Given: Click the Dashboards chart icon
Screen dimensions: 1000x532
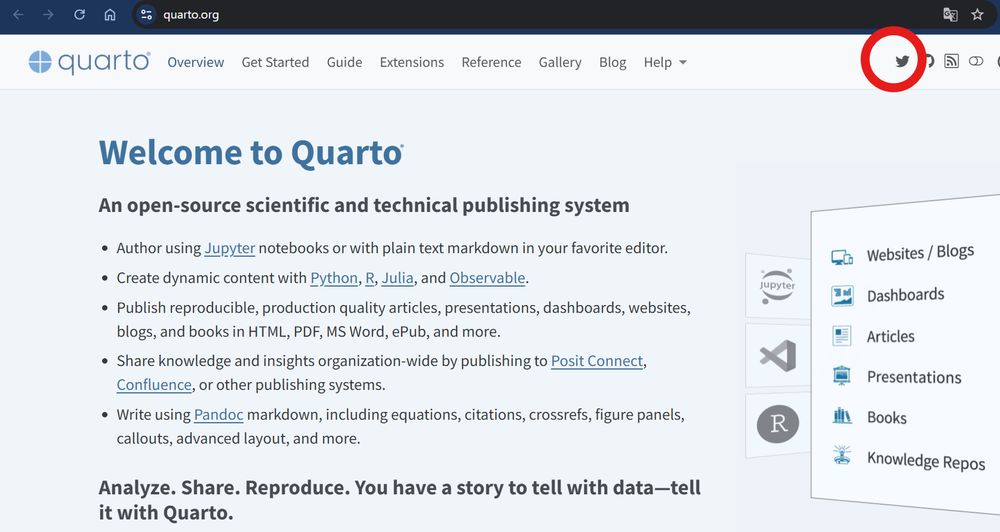Looking at the screenshot, I should 842,296.
